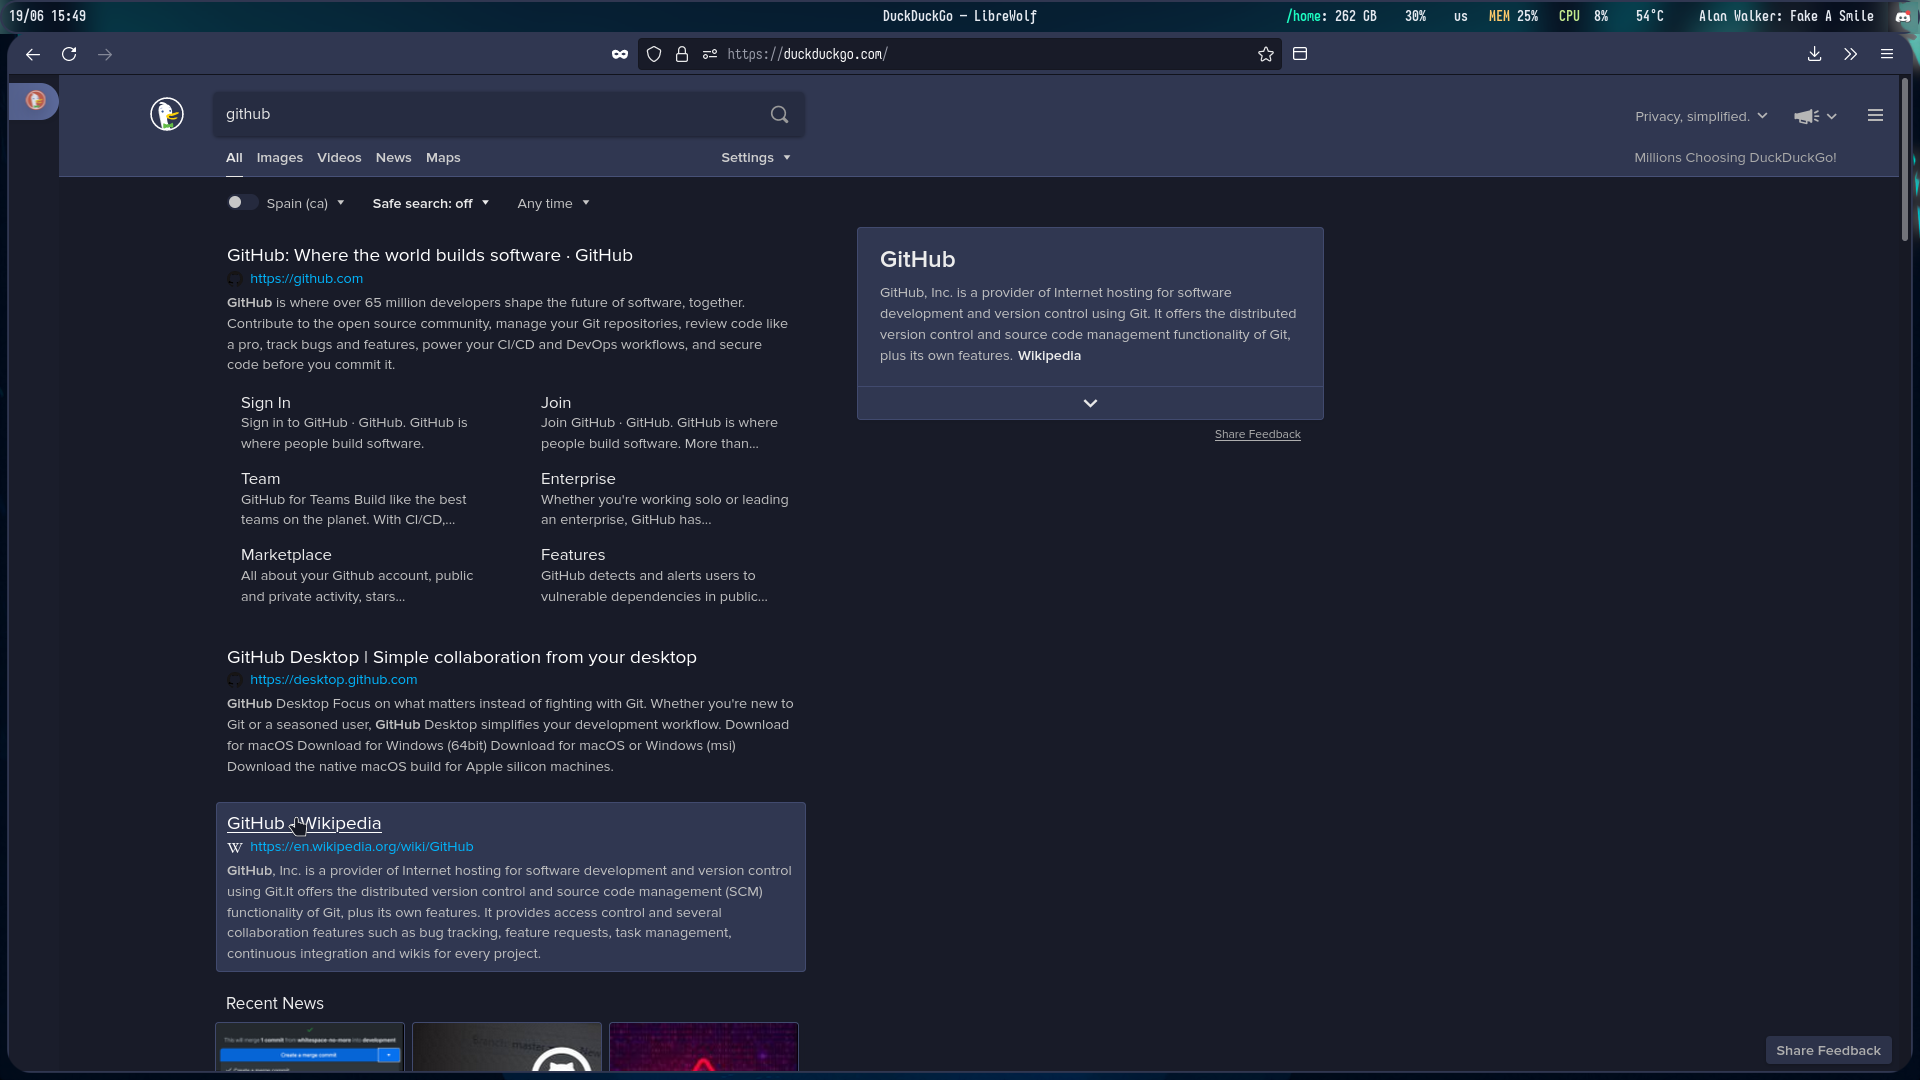Viewport: 1920px width, 1080px height.
Task: Expand the GitHub info box chevron
Action: pos(1090,403)
